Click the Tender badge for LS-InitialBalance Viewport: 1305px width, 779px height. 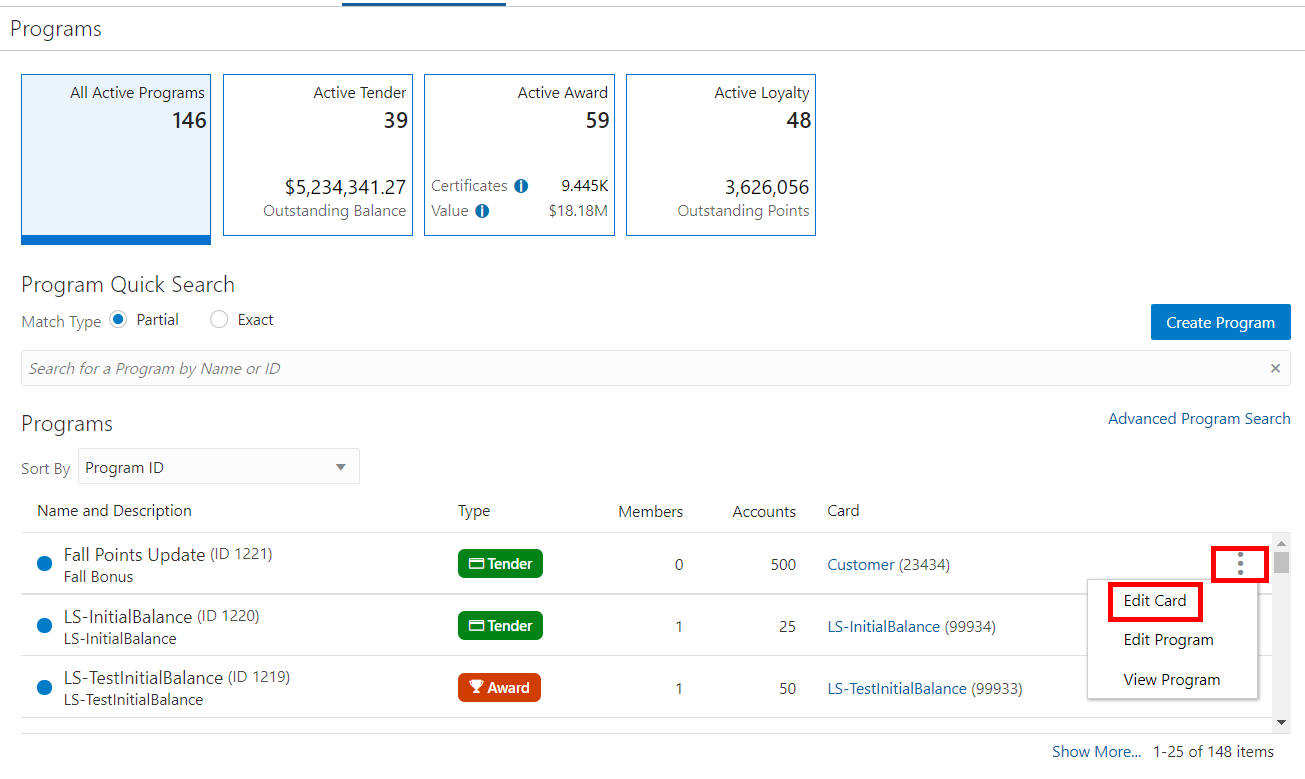(x=500, y=626)
